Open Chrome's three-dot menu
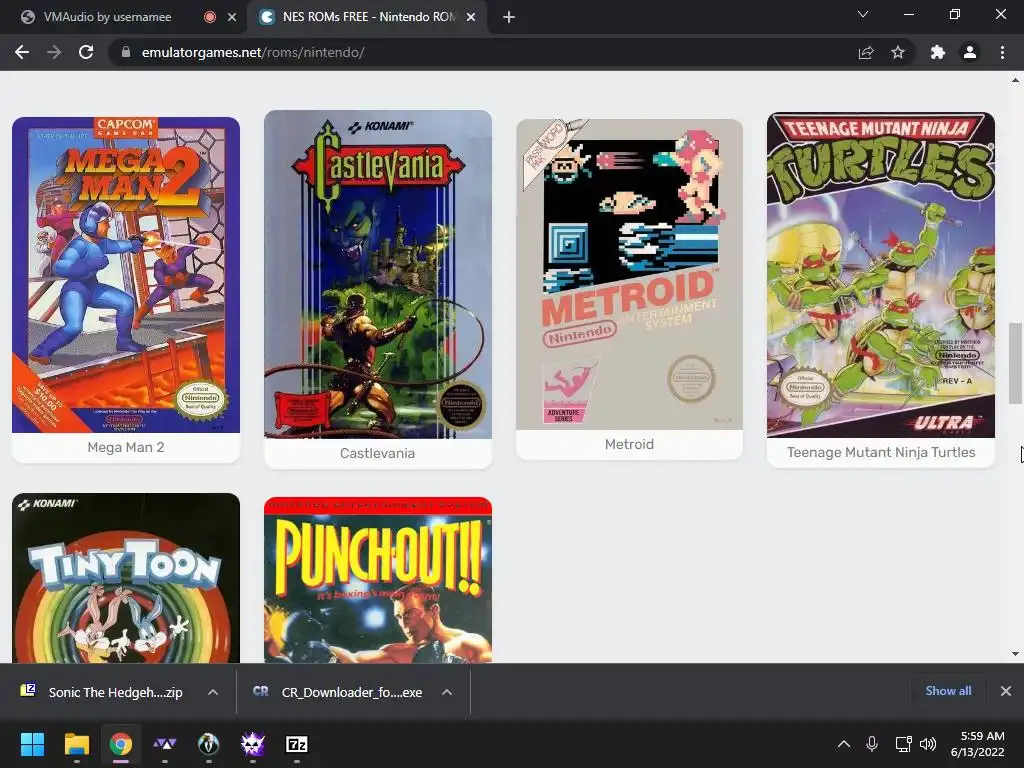This screenshot has width=1024, height=768. [1002, 52]
